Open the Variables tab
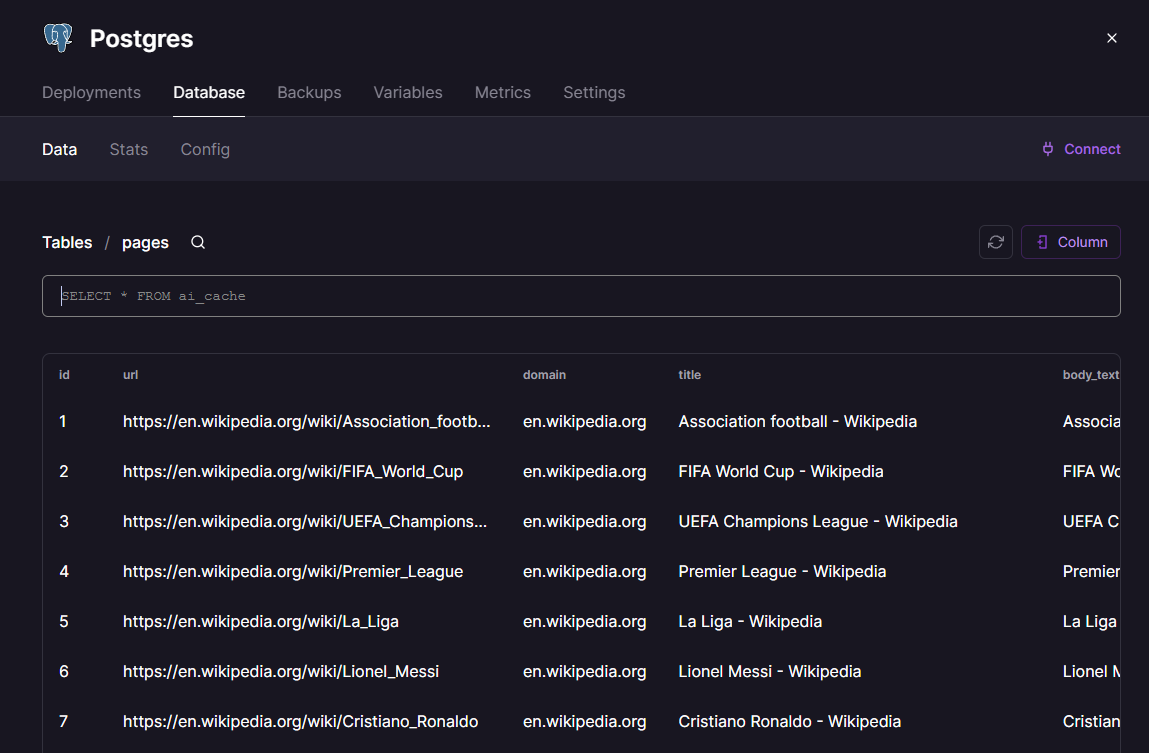This screenshot has width=1149, height=753. pos(407,92)
